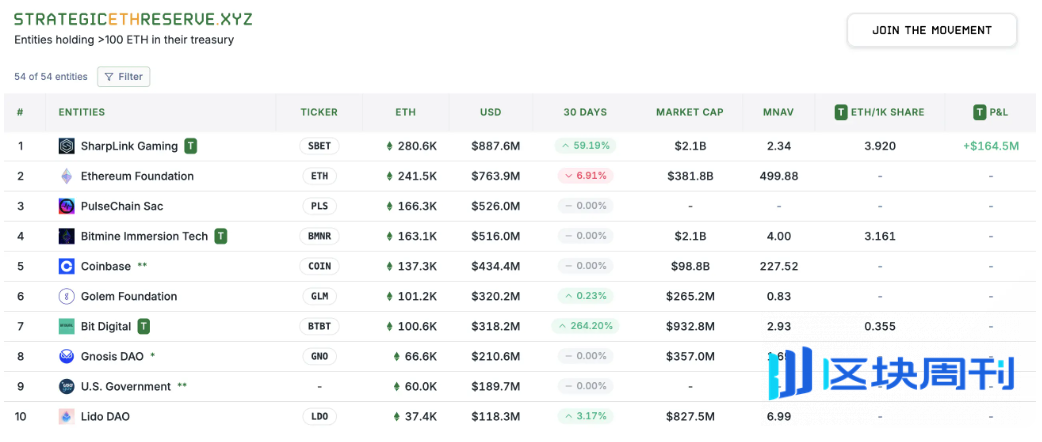Open the Lido DAO entity name
The image size is (1042, 442).
click(105, 417)
